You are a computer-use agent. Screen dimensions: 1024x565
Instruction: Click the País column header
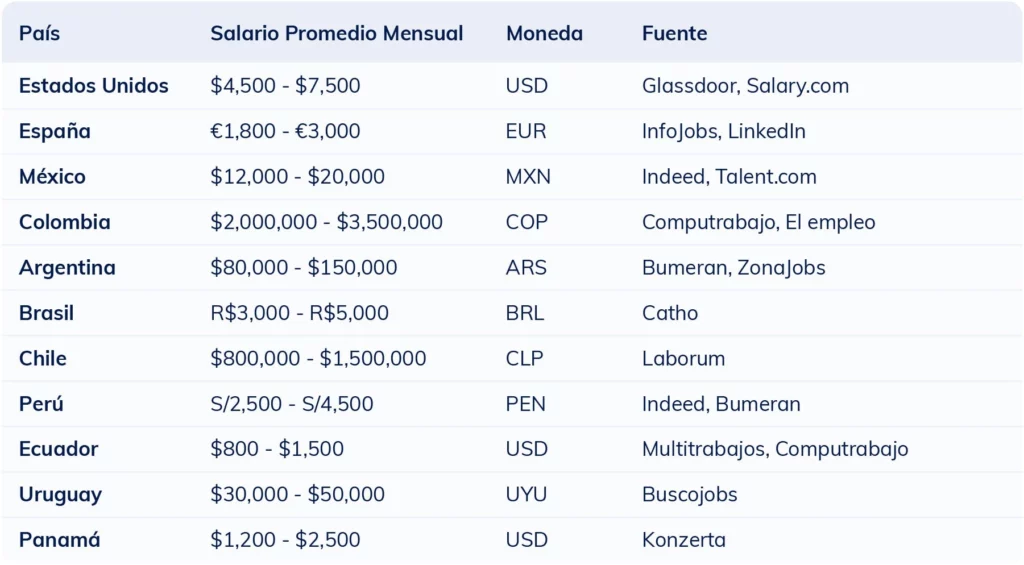[x=40, y=33]
